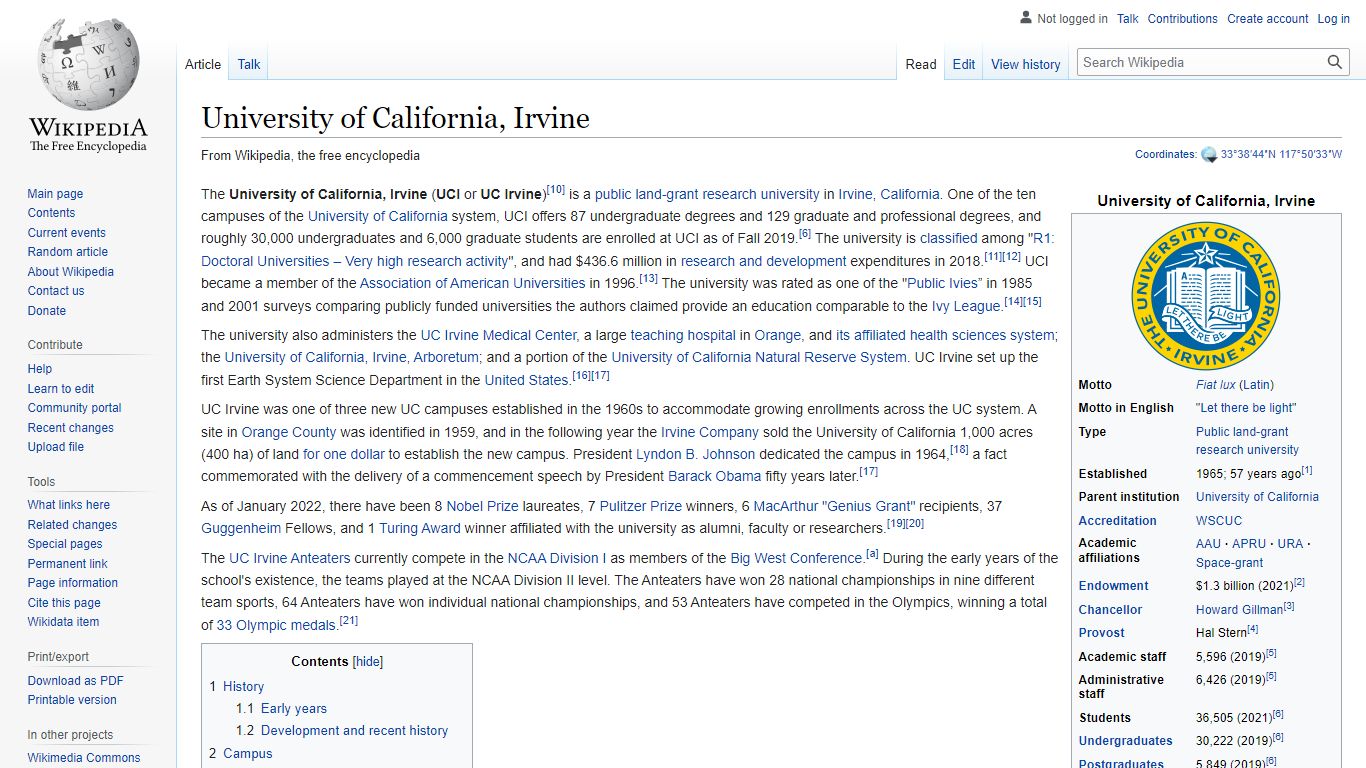Viewport: 1366px width, 768px height.
Task: Open the Irvine, California link
Action: pos(889,194)
